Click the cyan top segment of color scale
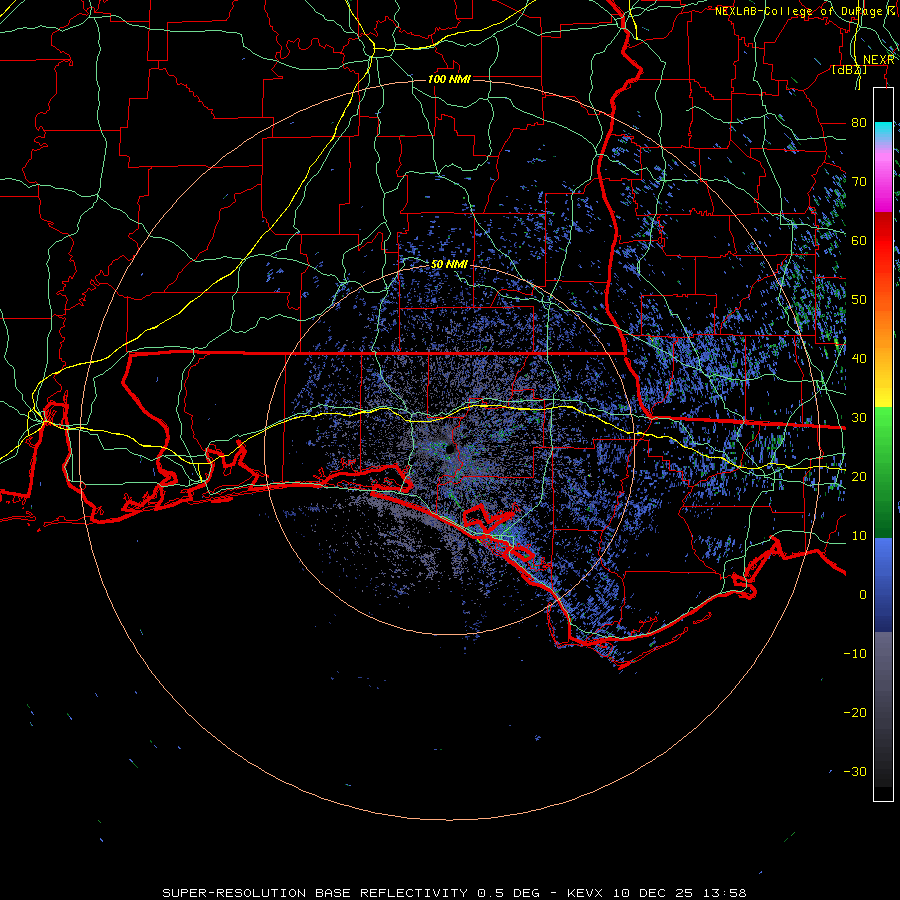 click(883, 131)
